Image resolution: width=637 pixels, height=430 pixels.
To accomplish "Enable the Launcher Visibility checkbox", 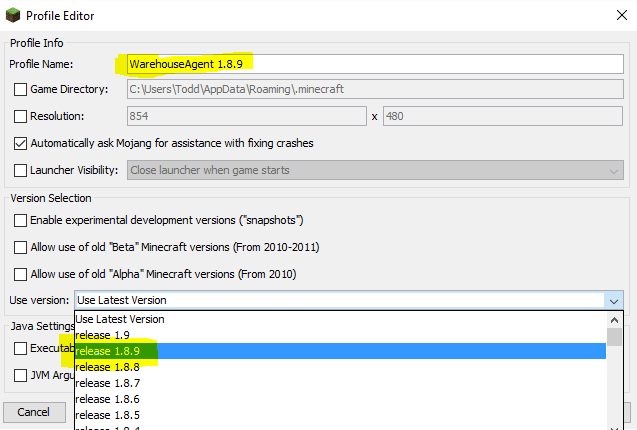I will pos(21,170).
